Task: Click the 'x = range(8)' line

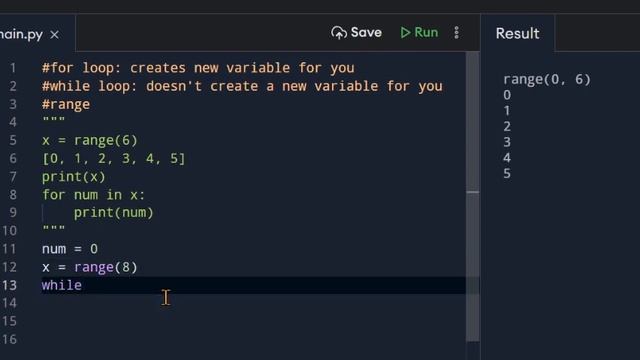Action: point(90,267)
